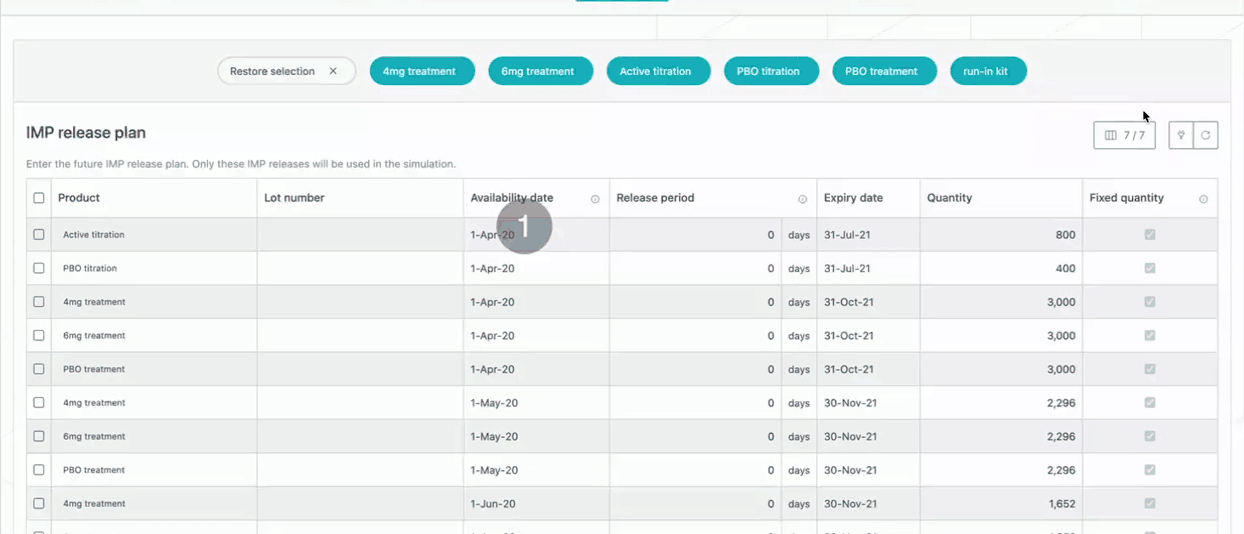Screen dimensions: 1244x534
Task: Click the Expiry date column header
Action: (x=853, y=198)
